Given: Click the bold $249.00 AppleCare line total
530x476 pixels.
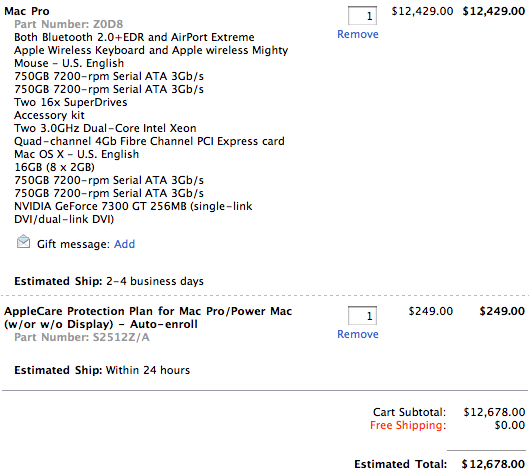Looking at the screenshot, I should click(502, 311).
